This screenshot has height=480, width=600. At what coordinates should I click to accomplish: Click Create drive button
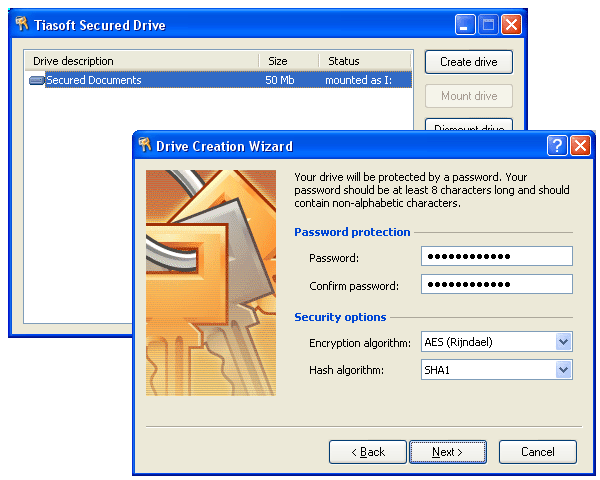pos(469,62)
